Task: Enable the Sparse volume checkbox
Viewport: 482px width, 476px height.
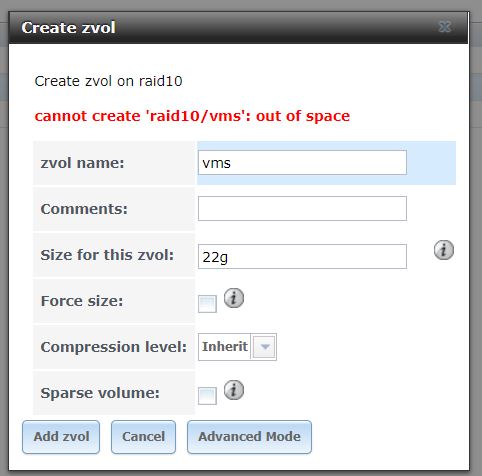Action: 207,396
